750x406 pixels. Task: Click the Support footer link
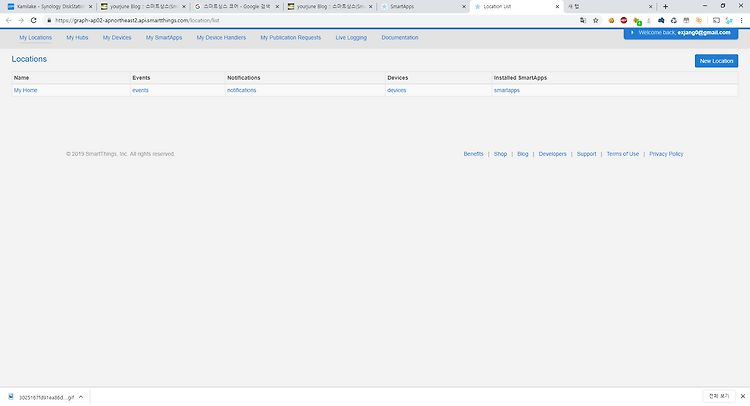point(586,154)
